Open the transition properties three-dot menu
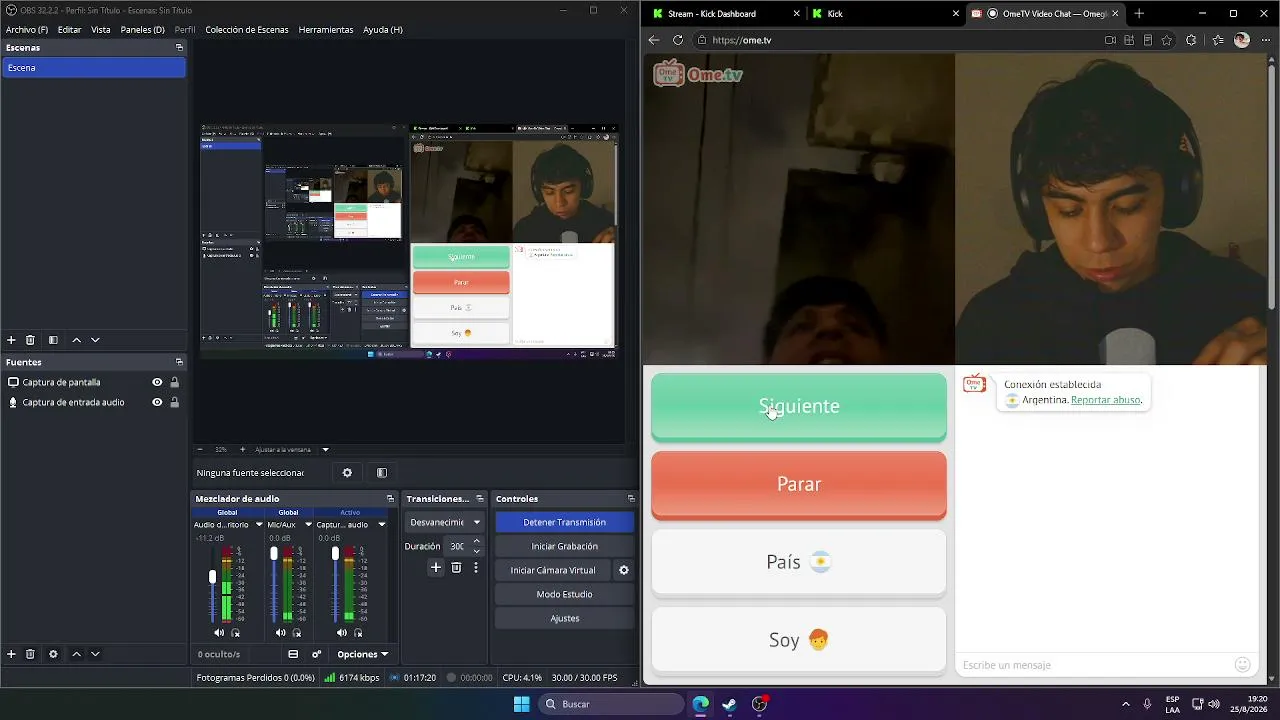This screenshot has height=720, width=1280. point(476,568)
